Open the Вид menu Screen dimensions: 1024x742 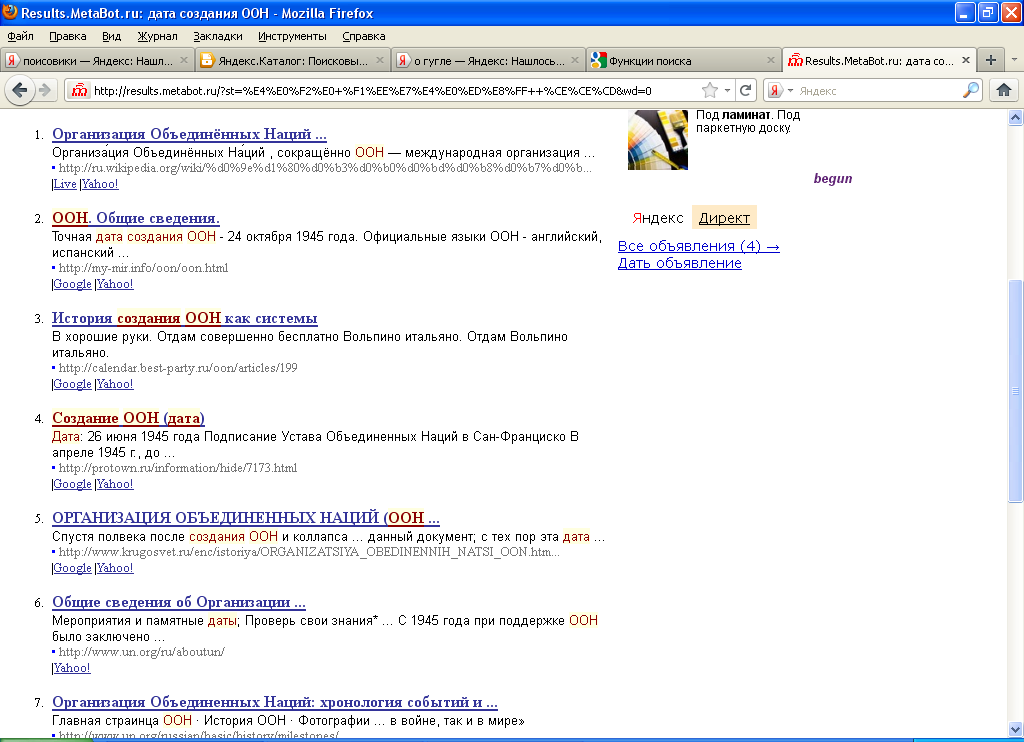(x=112, y=36)
